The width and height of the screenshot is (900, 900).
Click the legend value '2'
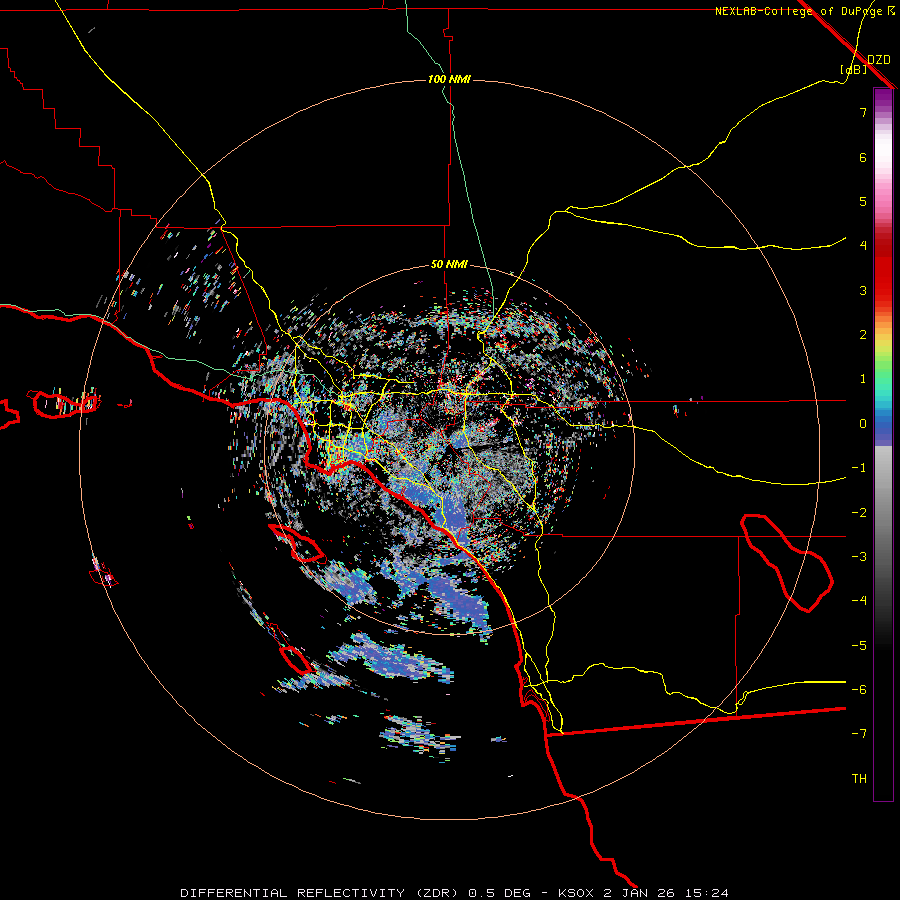click(x=863, y=335)
